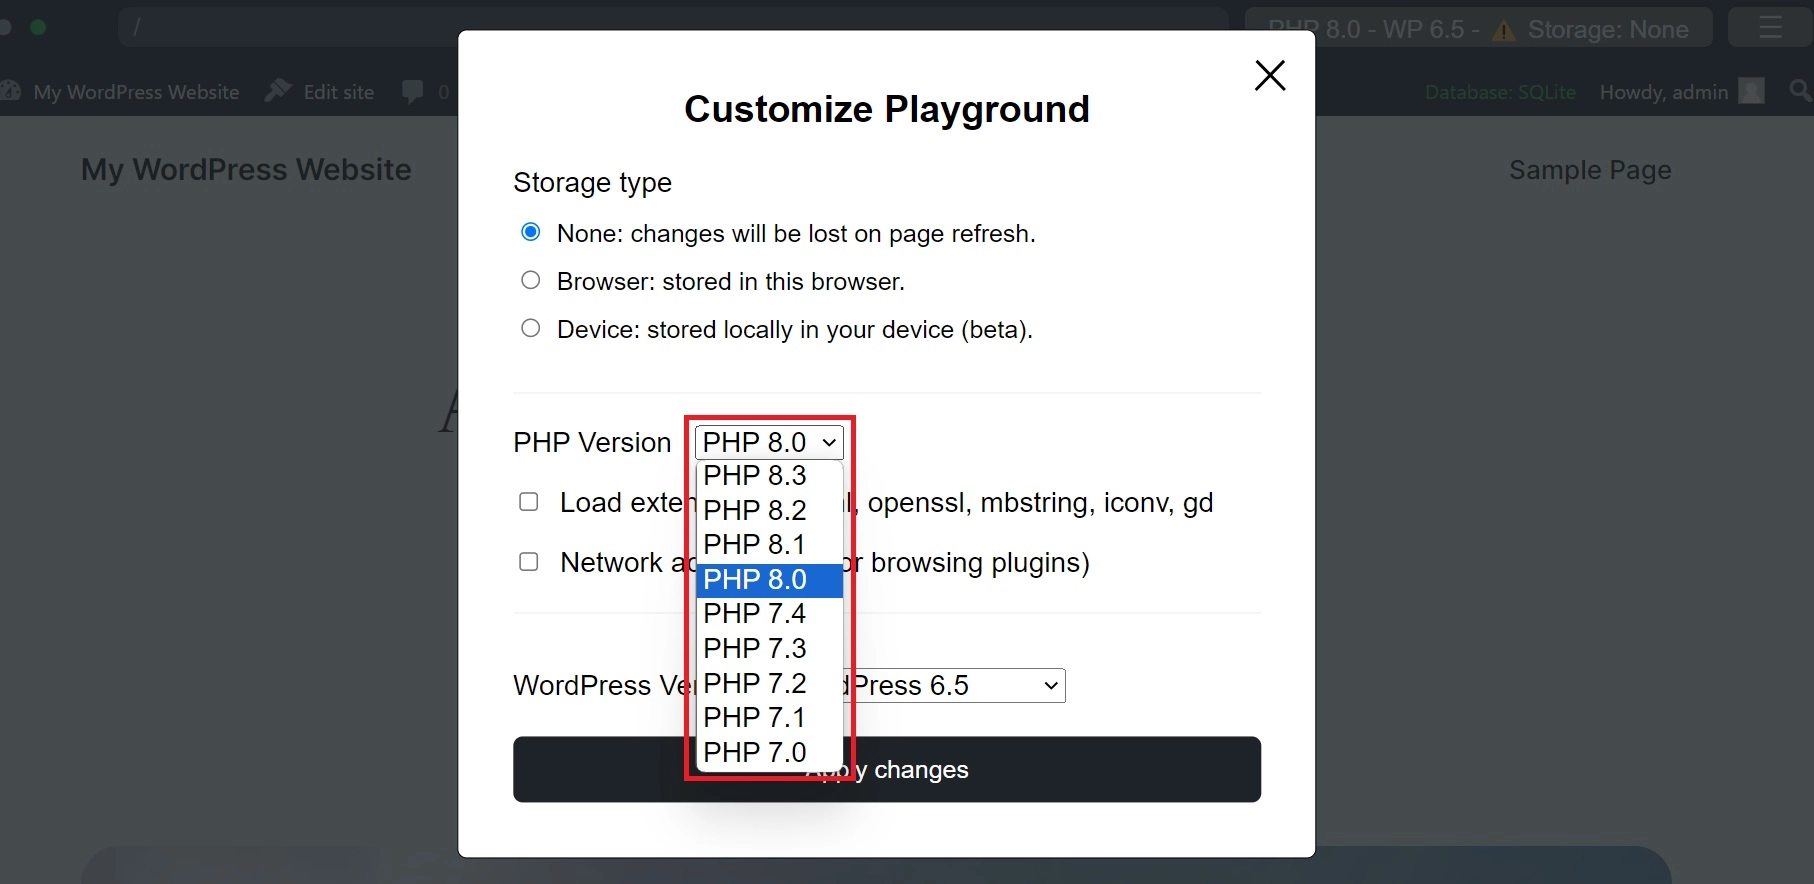The image size is (1814, 884).
Task: Close the Customize Playground dialog
Action: [1269, 75]
